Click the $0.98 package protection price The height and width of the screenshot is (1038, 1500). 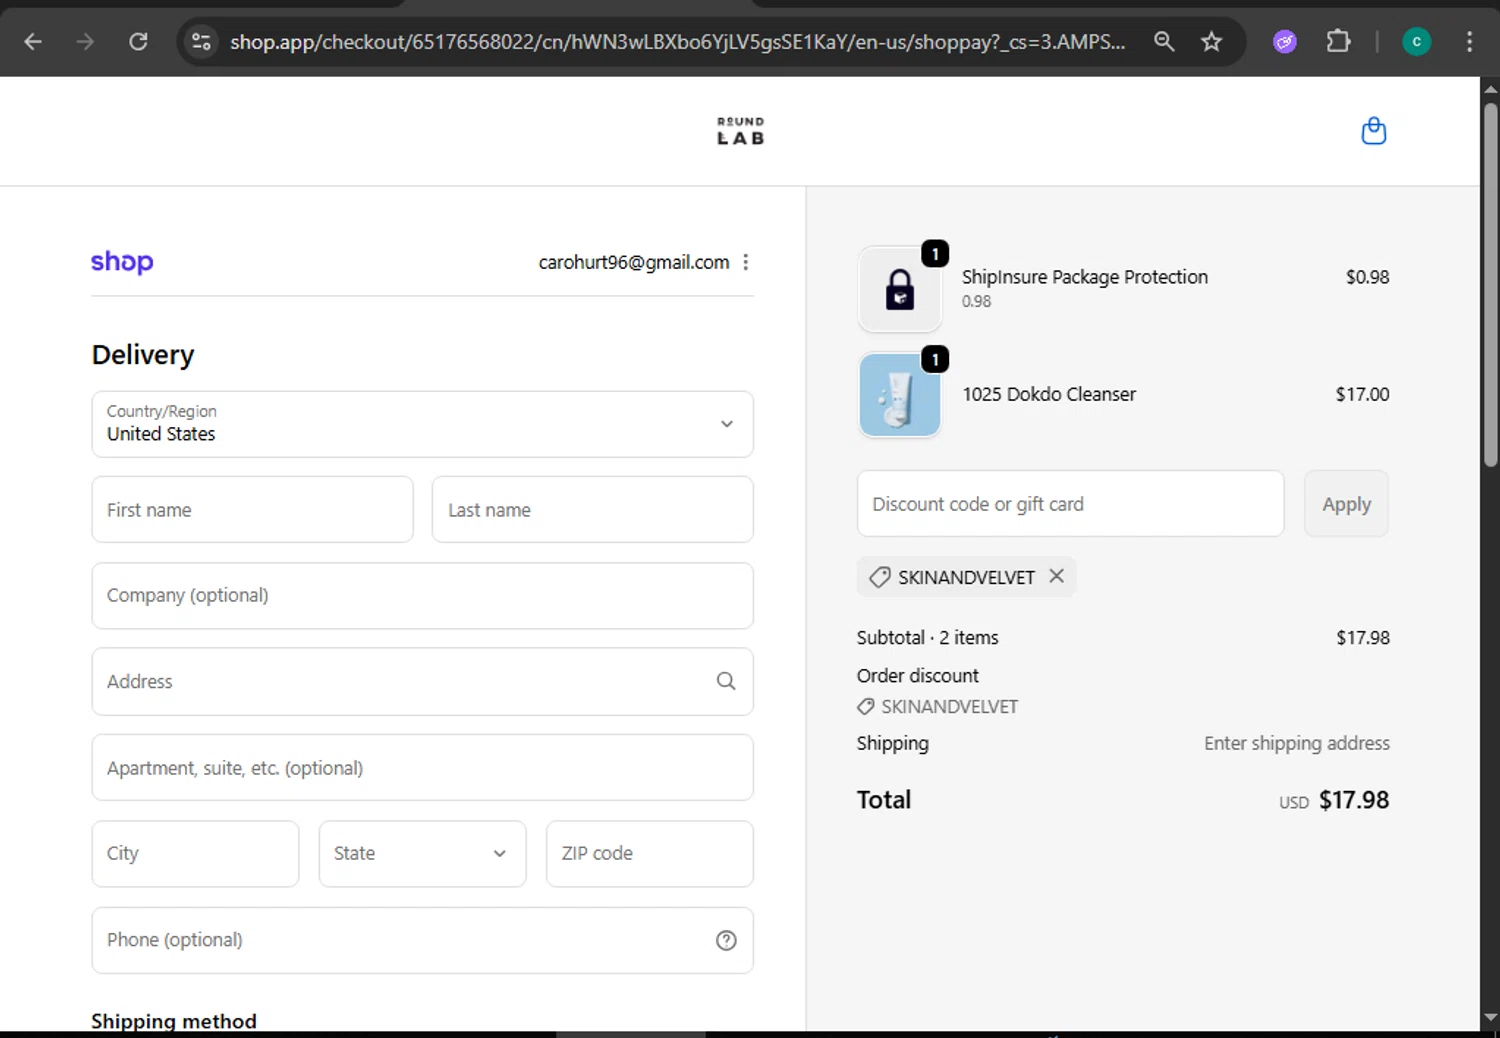tap(1367, 277)
